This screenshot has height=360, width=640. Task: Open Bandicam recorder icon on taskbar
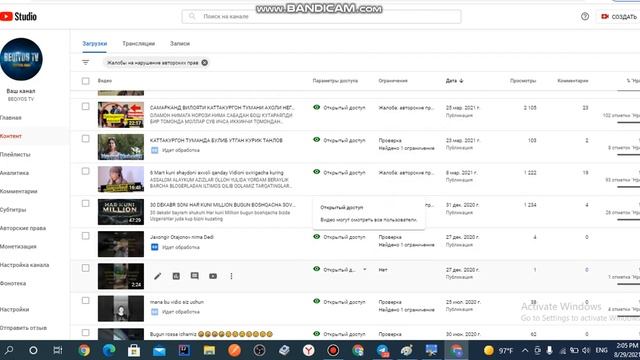[x=333, y=350]
